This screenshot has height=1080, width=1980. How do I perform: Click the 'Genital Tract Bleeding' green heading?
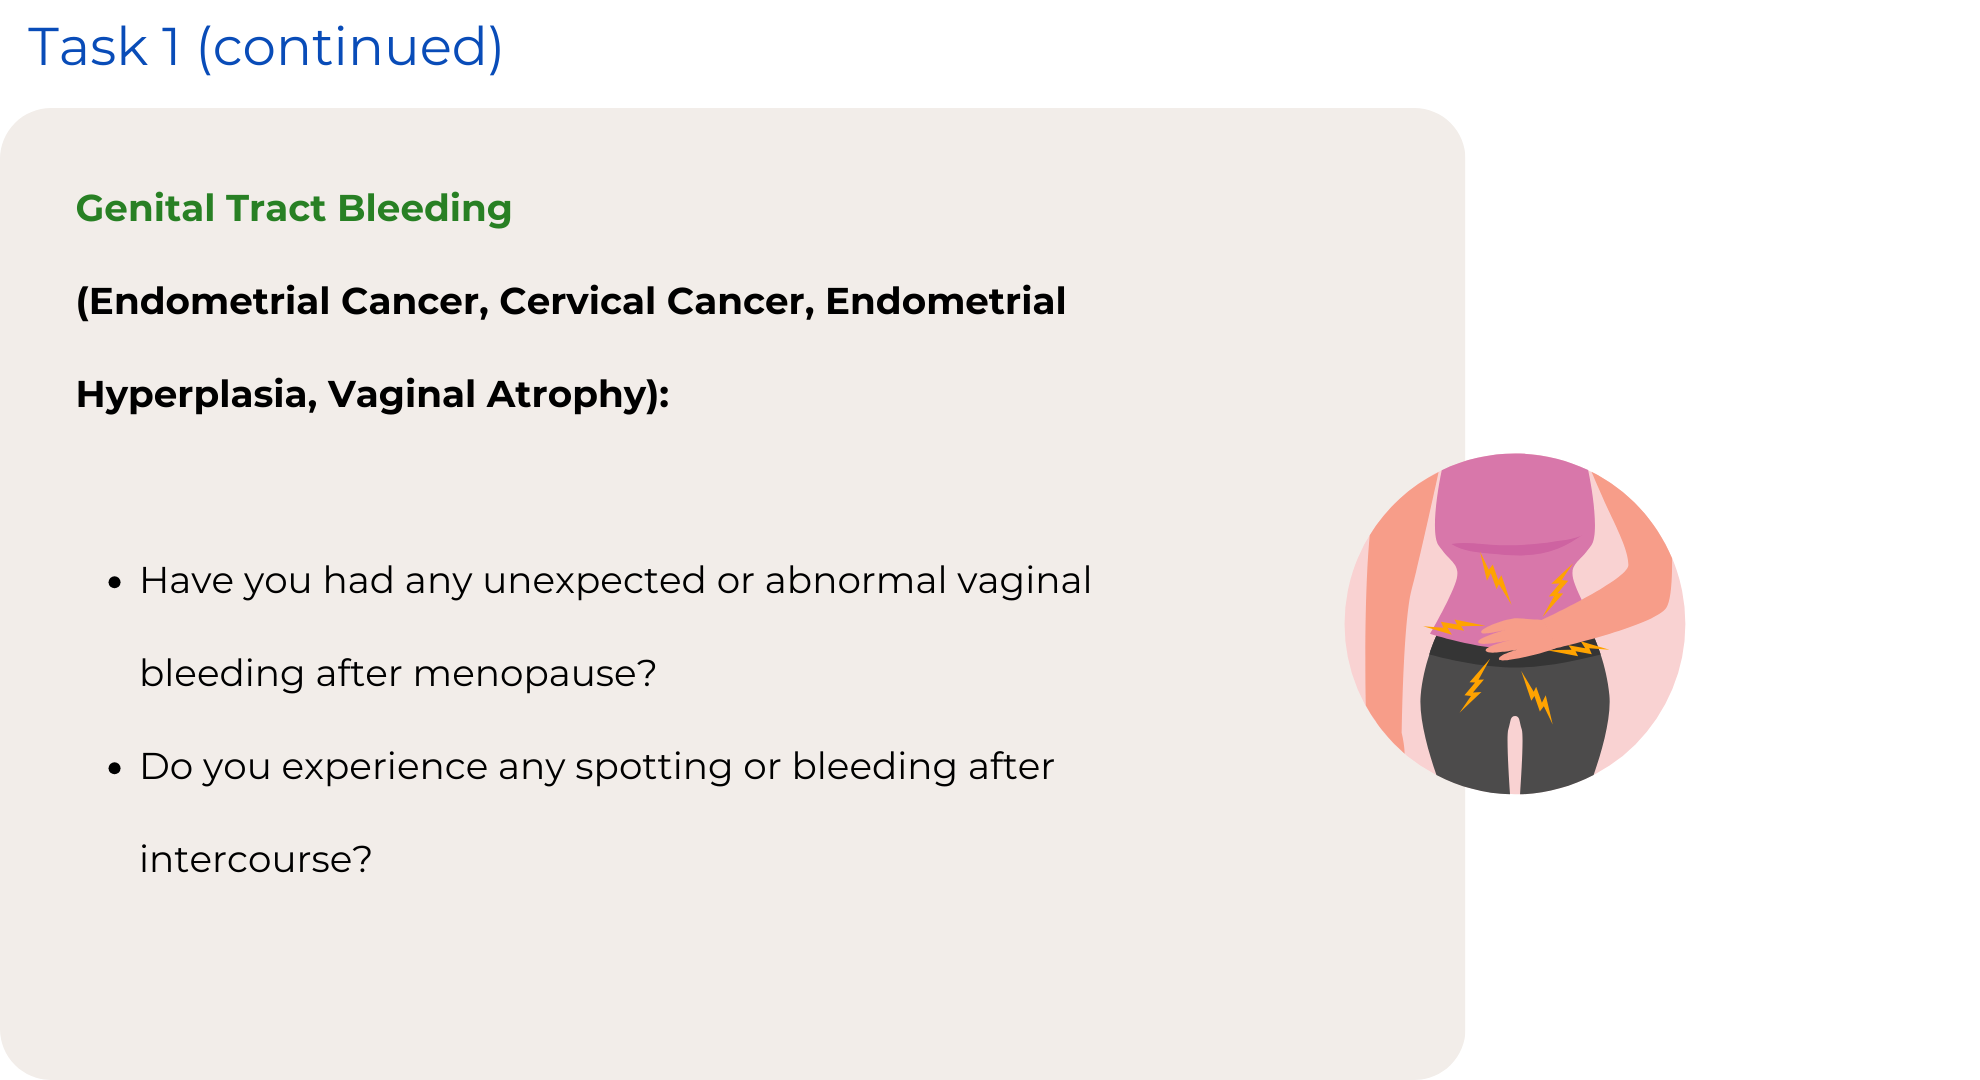pyautogui.click(x=293, y=208)
